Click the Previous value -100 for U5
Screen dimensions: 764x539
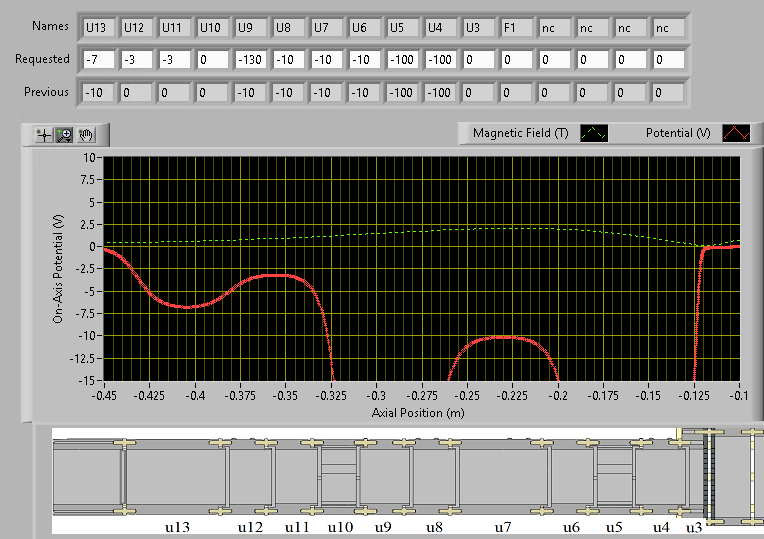tap(402, 93)
